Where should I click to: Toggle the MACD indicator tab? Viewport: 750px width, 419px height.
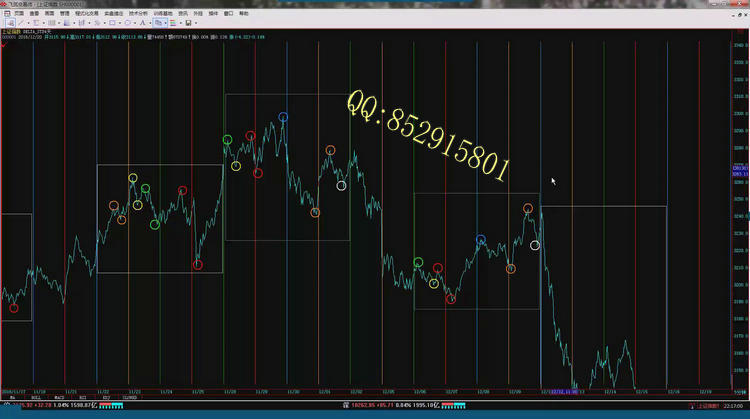pos(59,397)
